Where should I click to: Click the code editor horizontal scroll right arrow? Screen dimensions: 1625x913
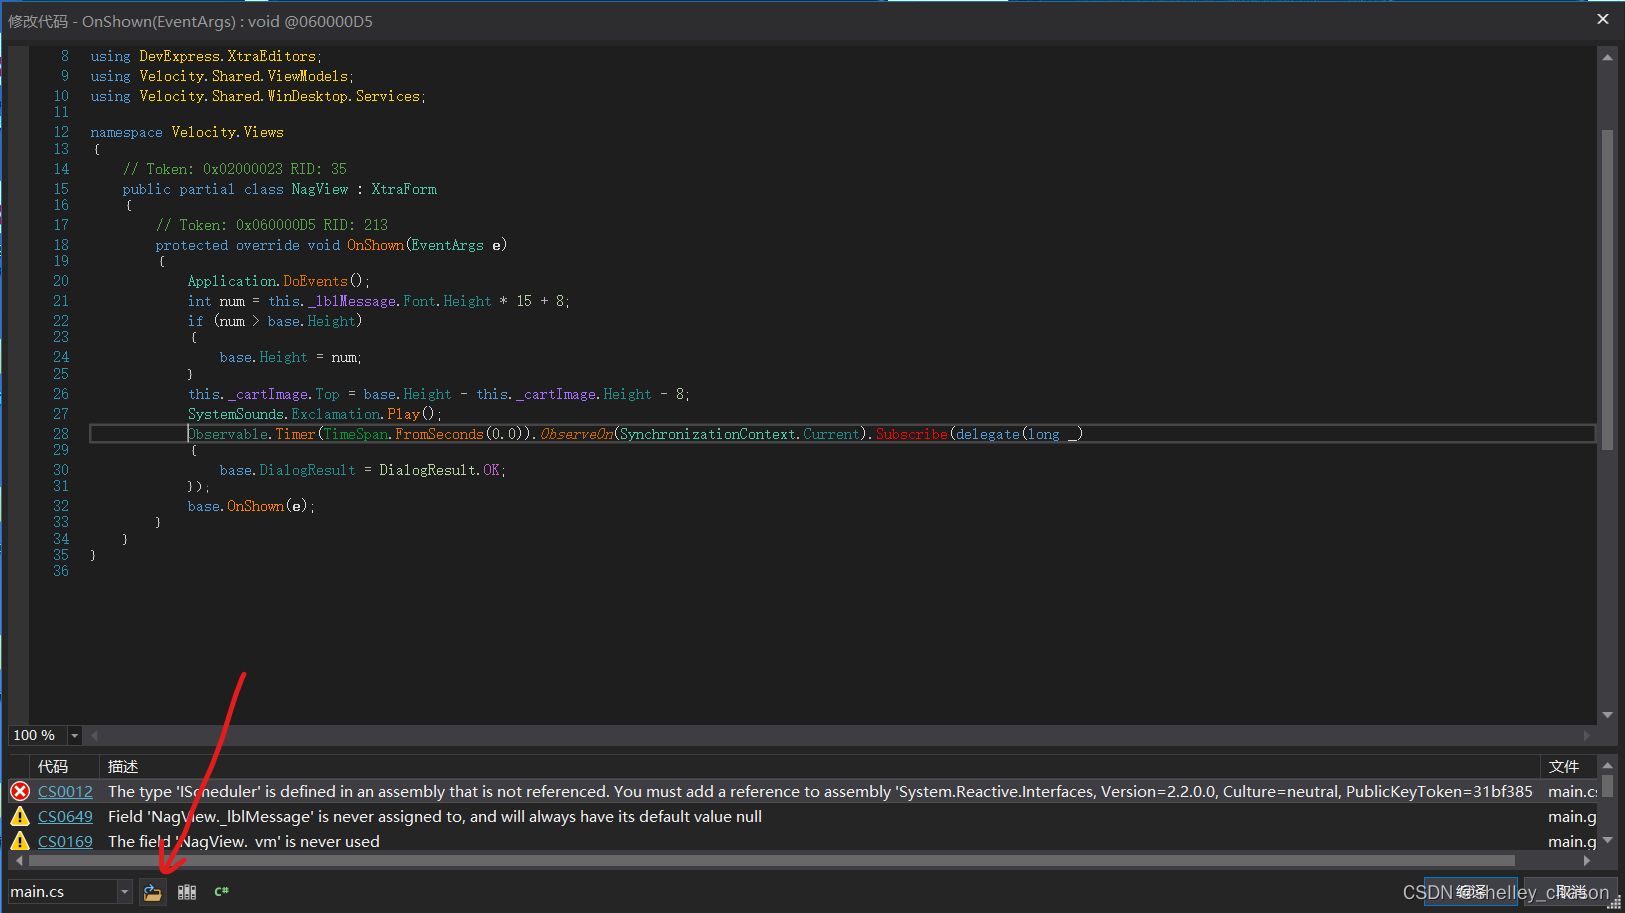pyautogui.click(x=1587, y=735)
